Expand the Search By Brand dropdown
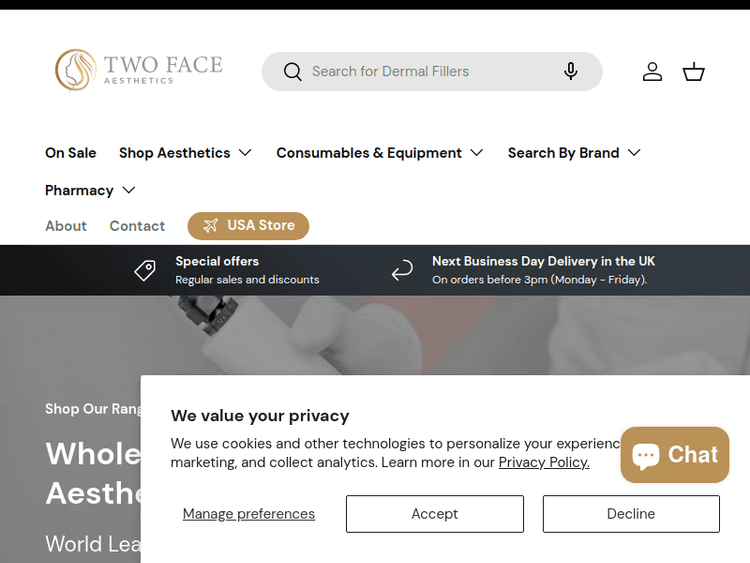 coord(574,153)
